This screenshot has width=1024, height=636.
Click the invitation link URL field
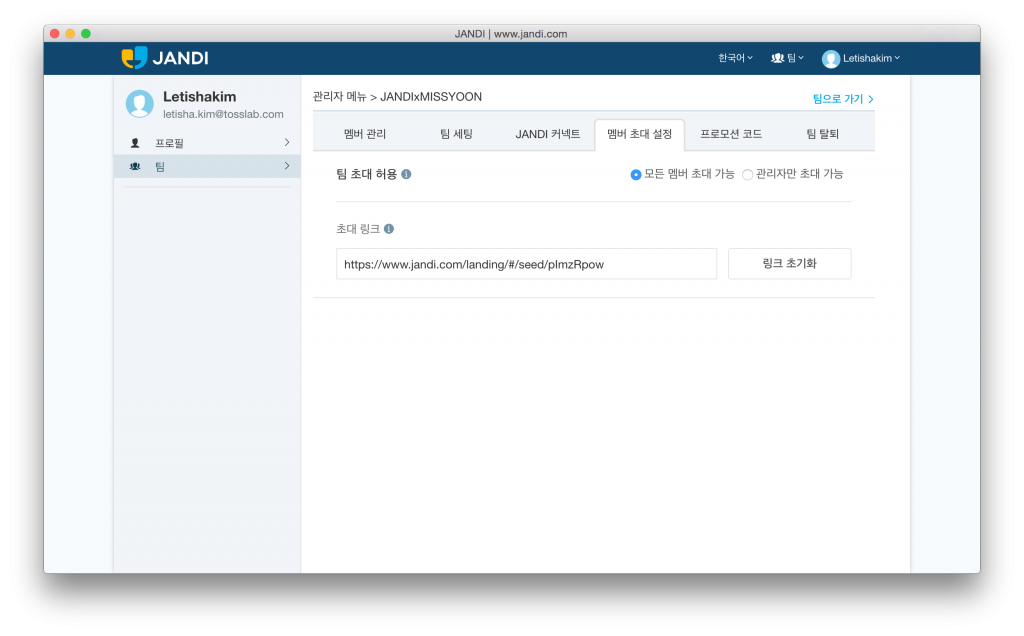click(x=526, y=264)
